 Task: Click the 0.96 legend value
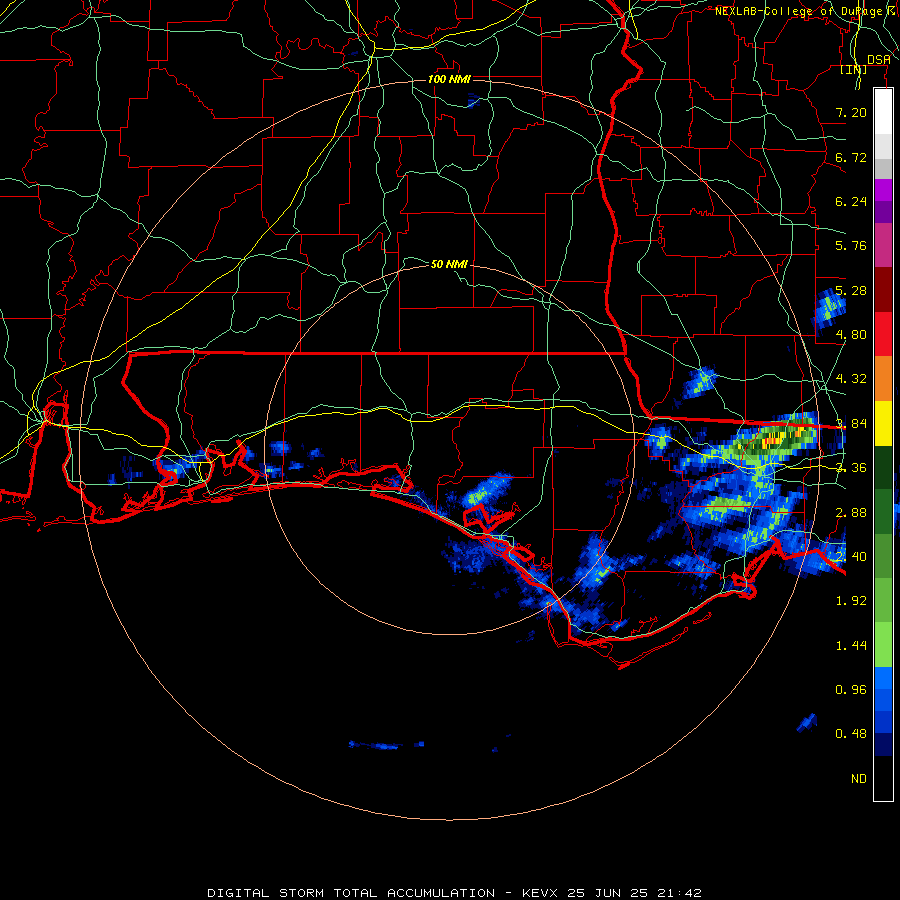tap(851, 690)
